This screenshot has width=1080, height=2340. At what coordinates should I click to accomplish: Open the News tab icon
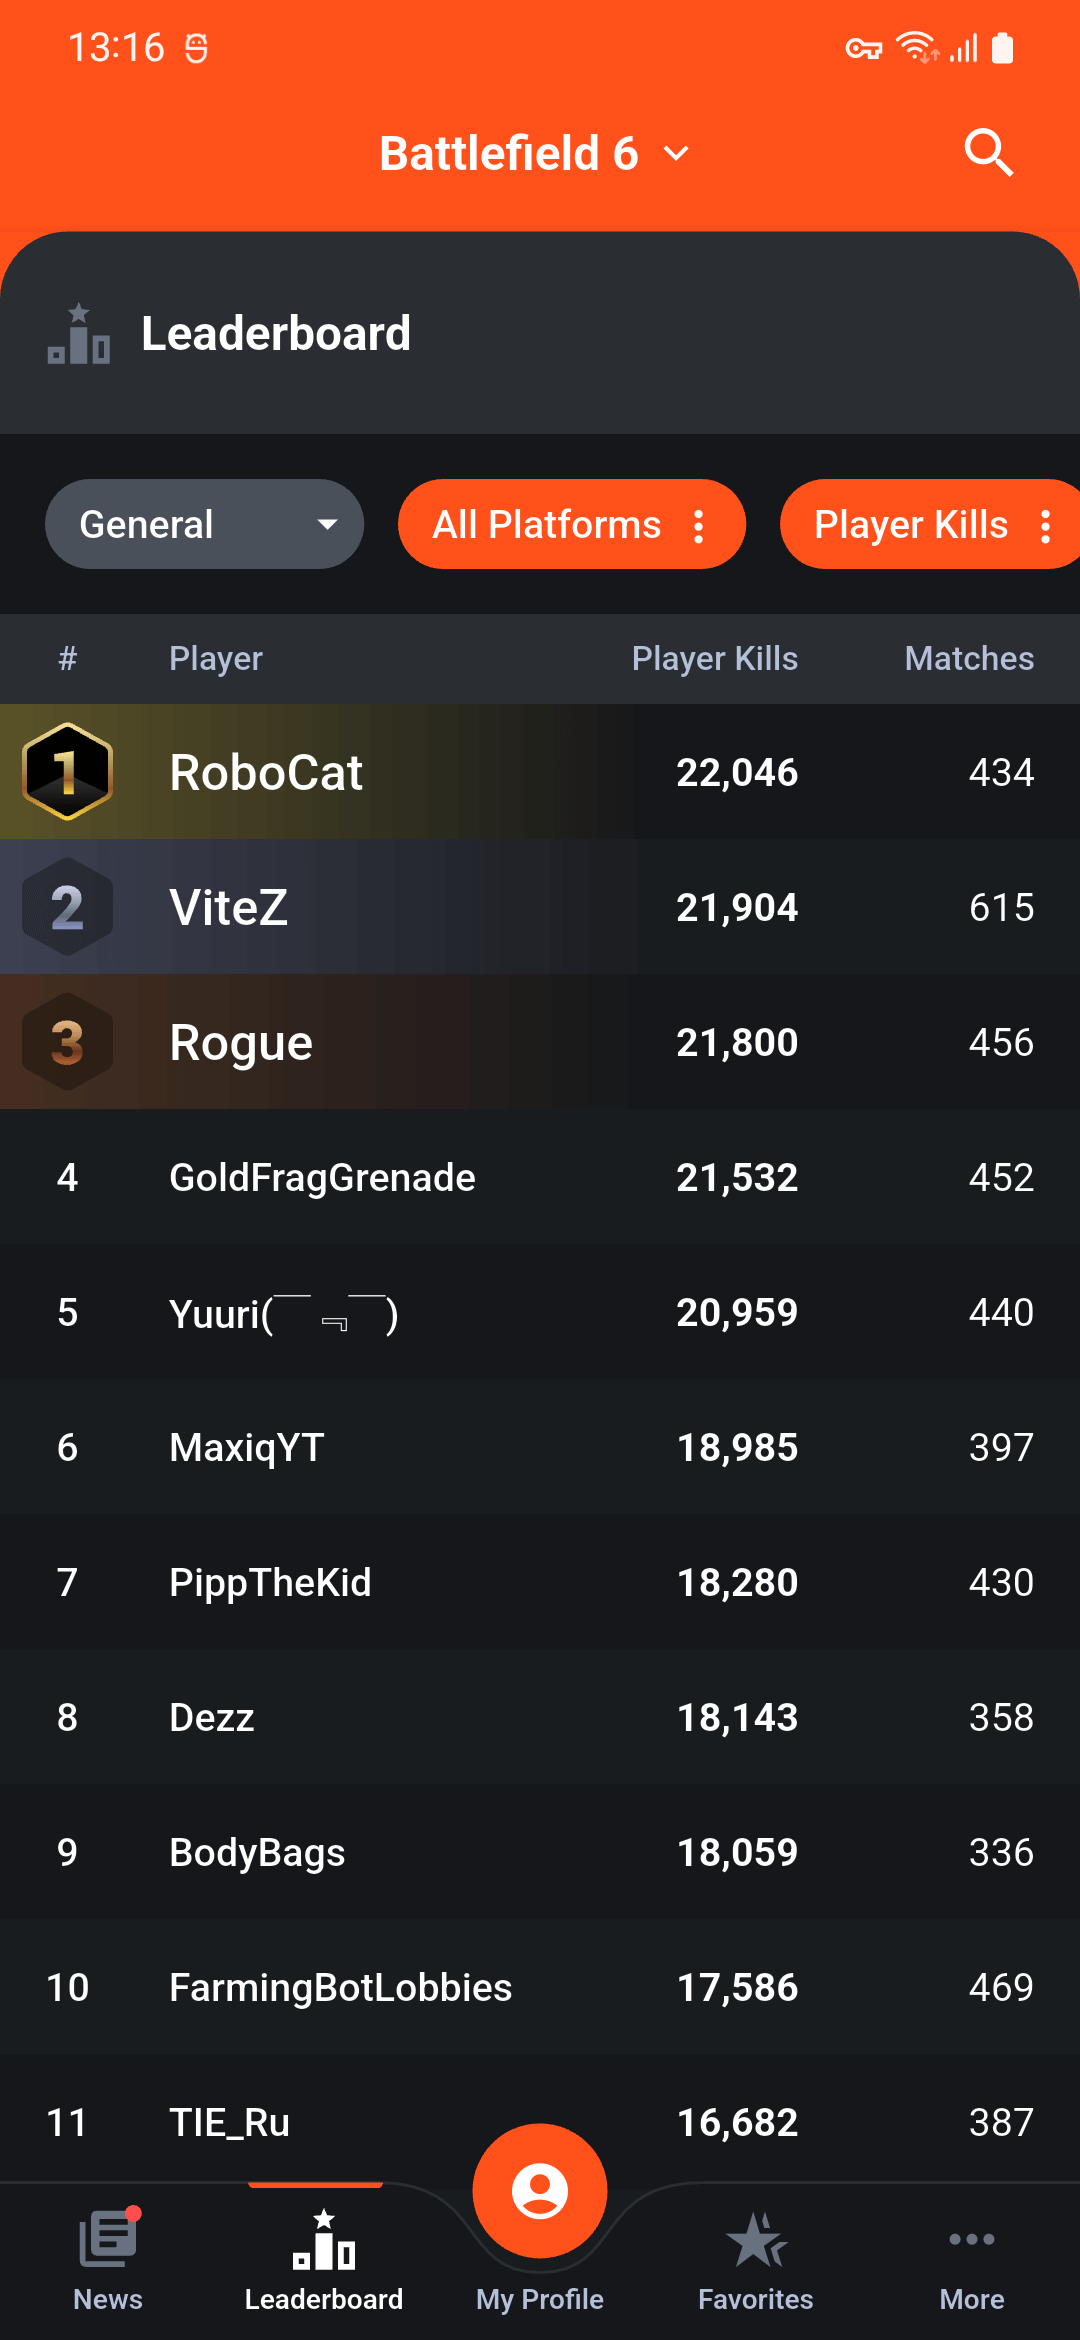(x=108, y=2237)
